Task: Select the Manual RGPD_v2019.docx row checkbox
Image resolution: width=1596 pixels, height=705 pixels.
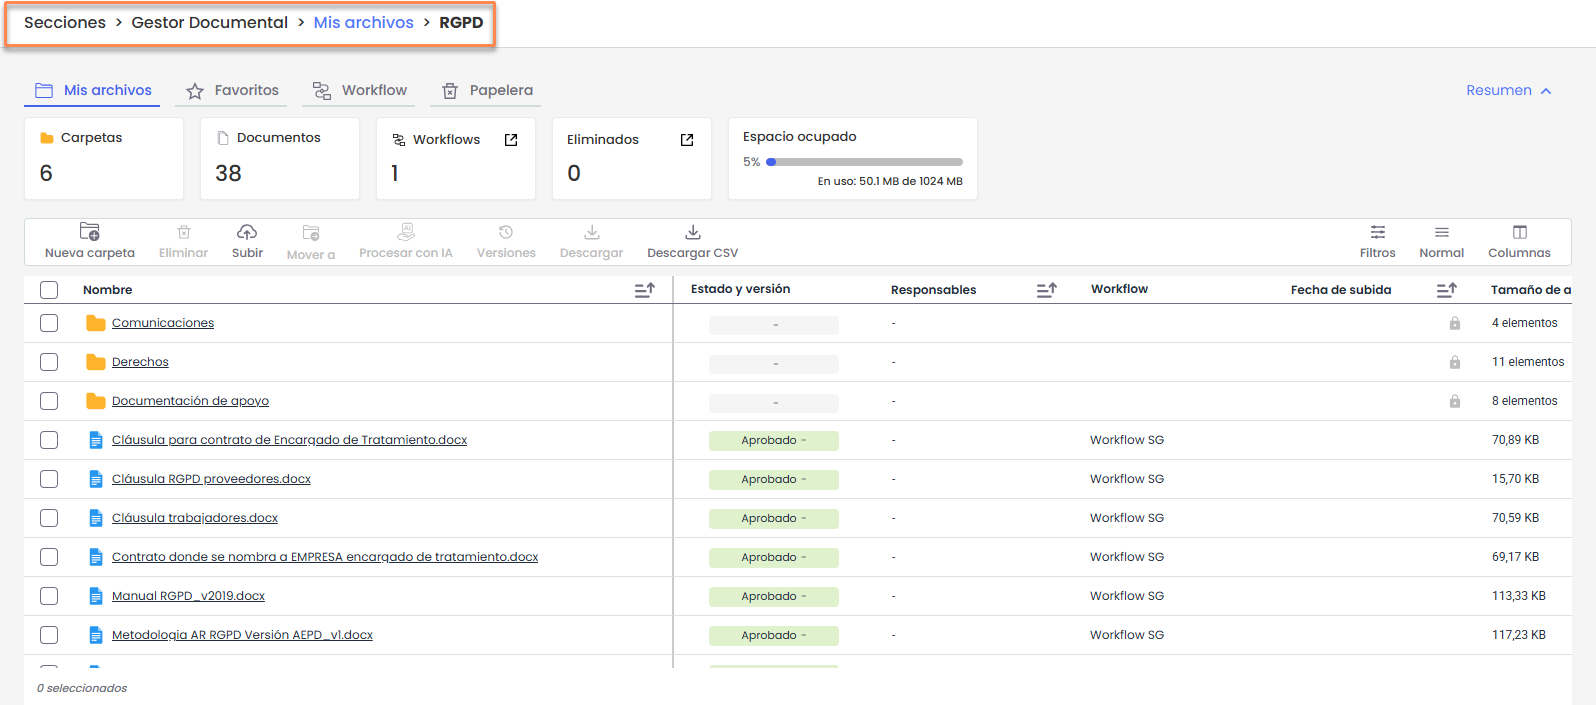Action: click(x=49, y=596)
